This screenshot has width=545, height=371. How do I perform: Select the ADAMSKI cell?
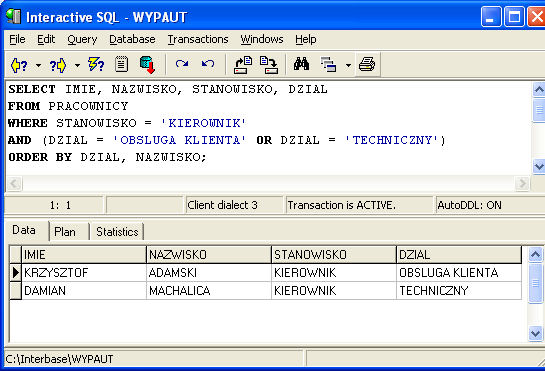[209, 273]
